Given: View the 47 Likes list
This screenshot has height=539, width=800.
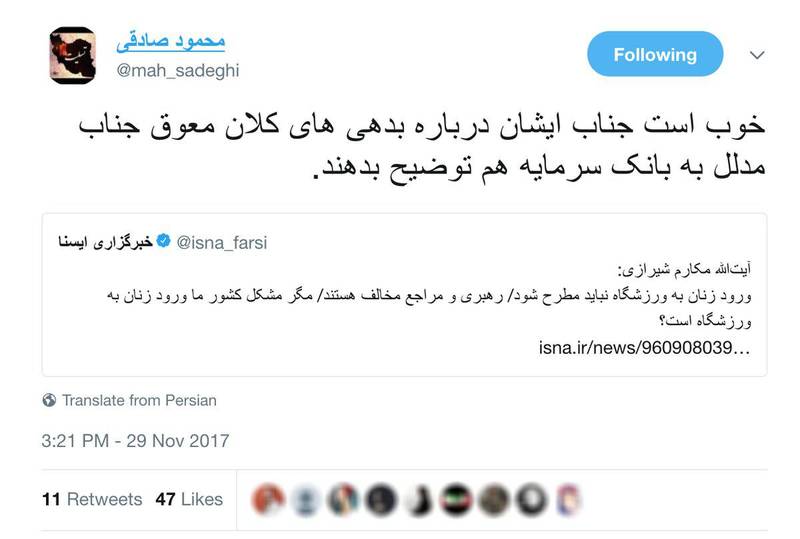Looking at the screenshot, I should pos(189,499).
